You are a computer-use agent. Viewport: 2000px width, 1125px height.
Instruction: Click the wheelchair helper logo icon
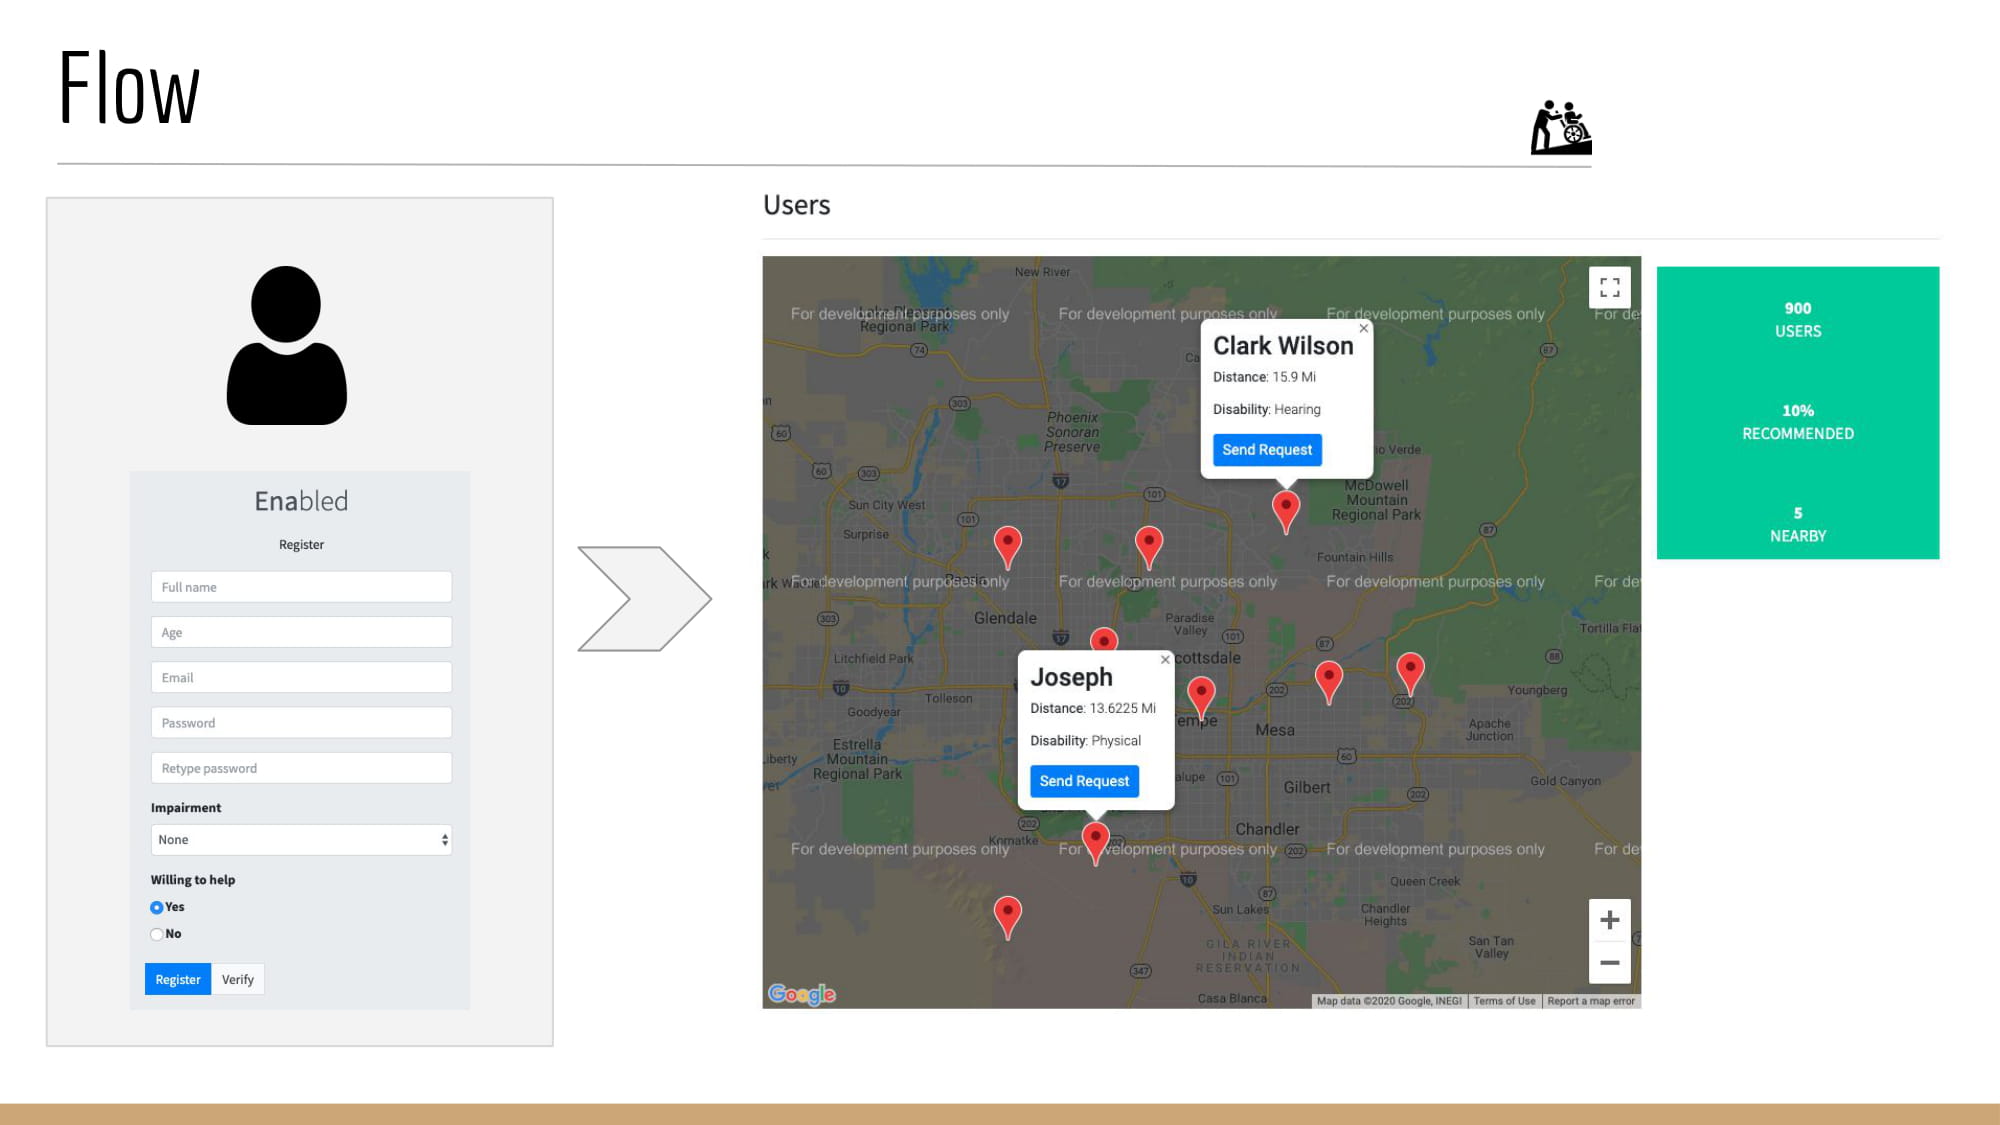coord(1560,128)
